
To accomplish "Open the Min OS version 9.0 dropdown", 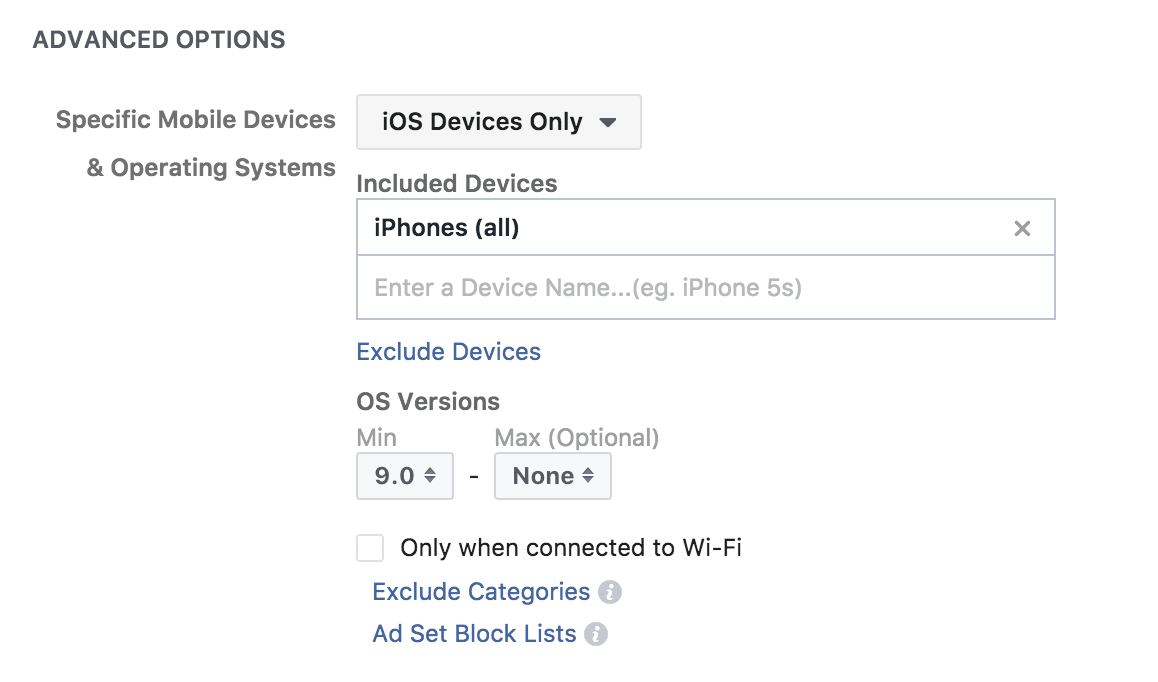I will tap(405, 476).
